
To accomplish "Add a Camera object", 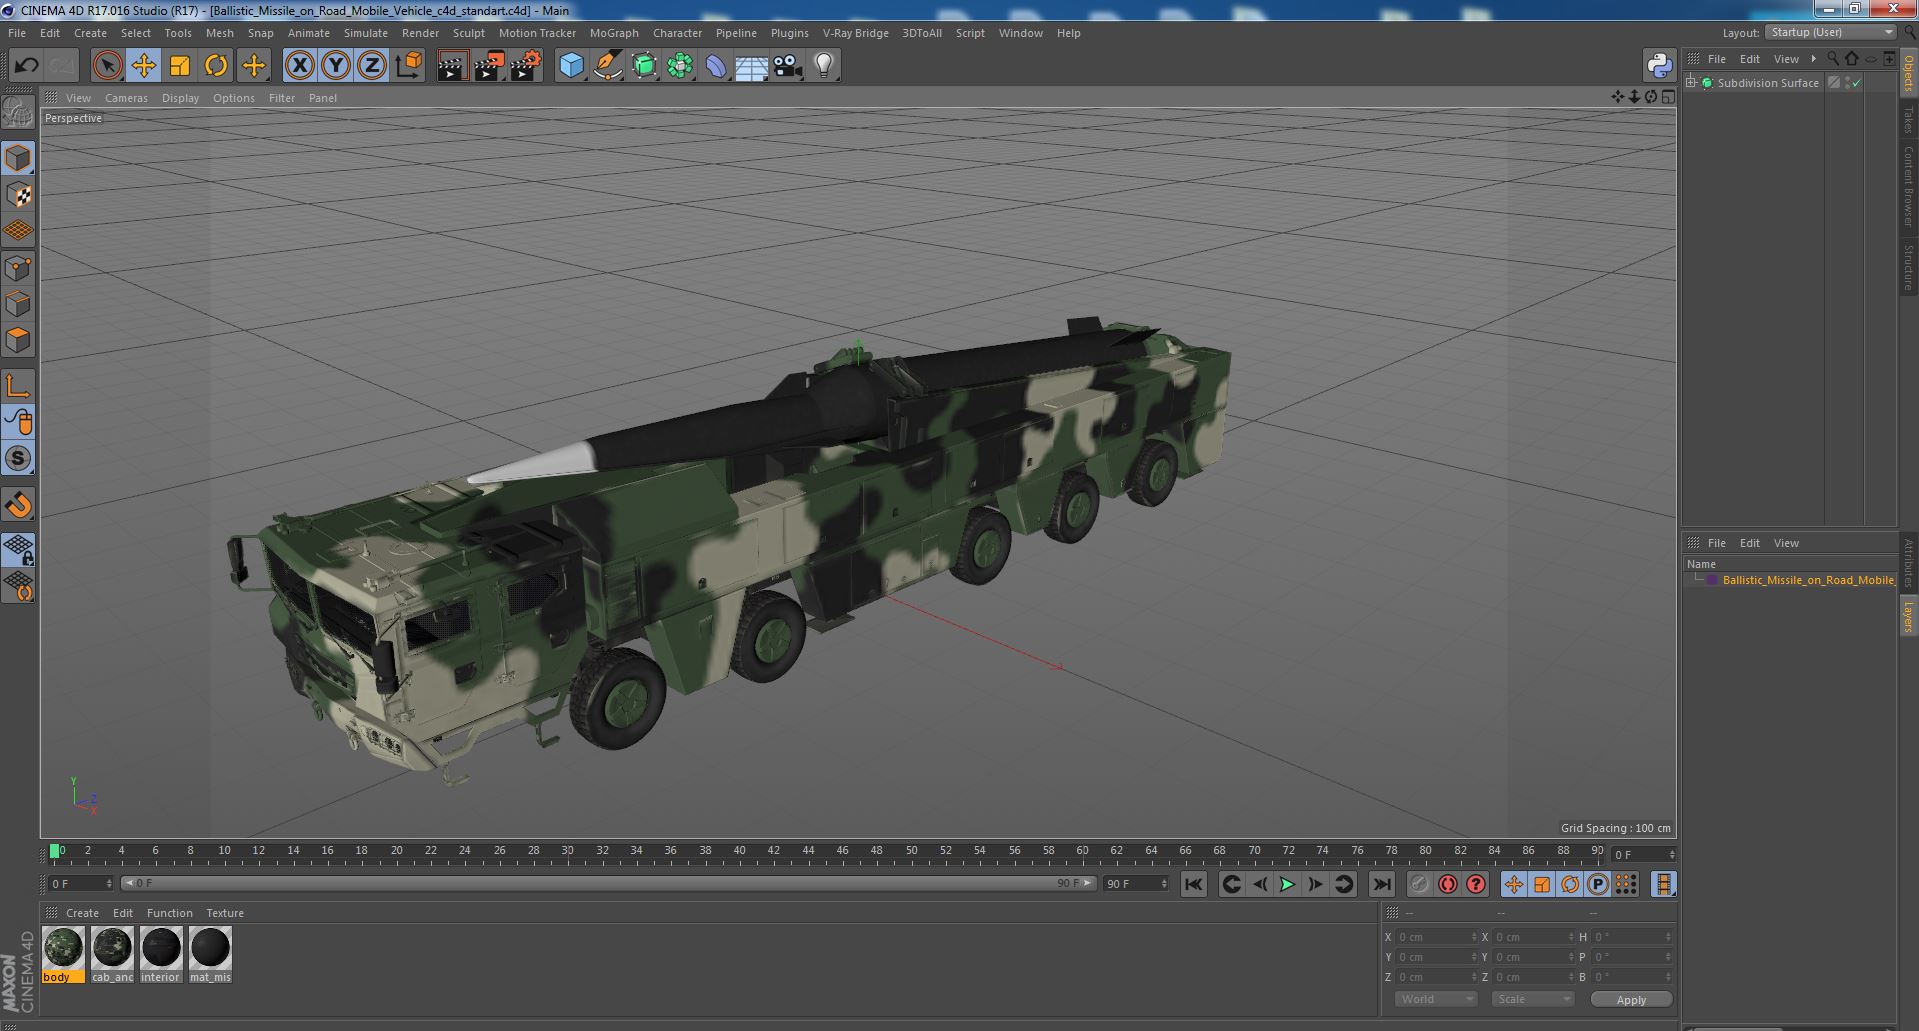I will click(x=788, y=66).
